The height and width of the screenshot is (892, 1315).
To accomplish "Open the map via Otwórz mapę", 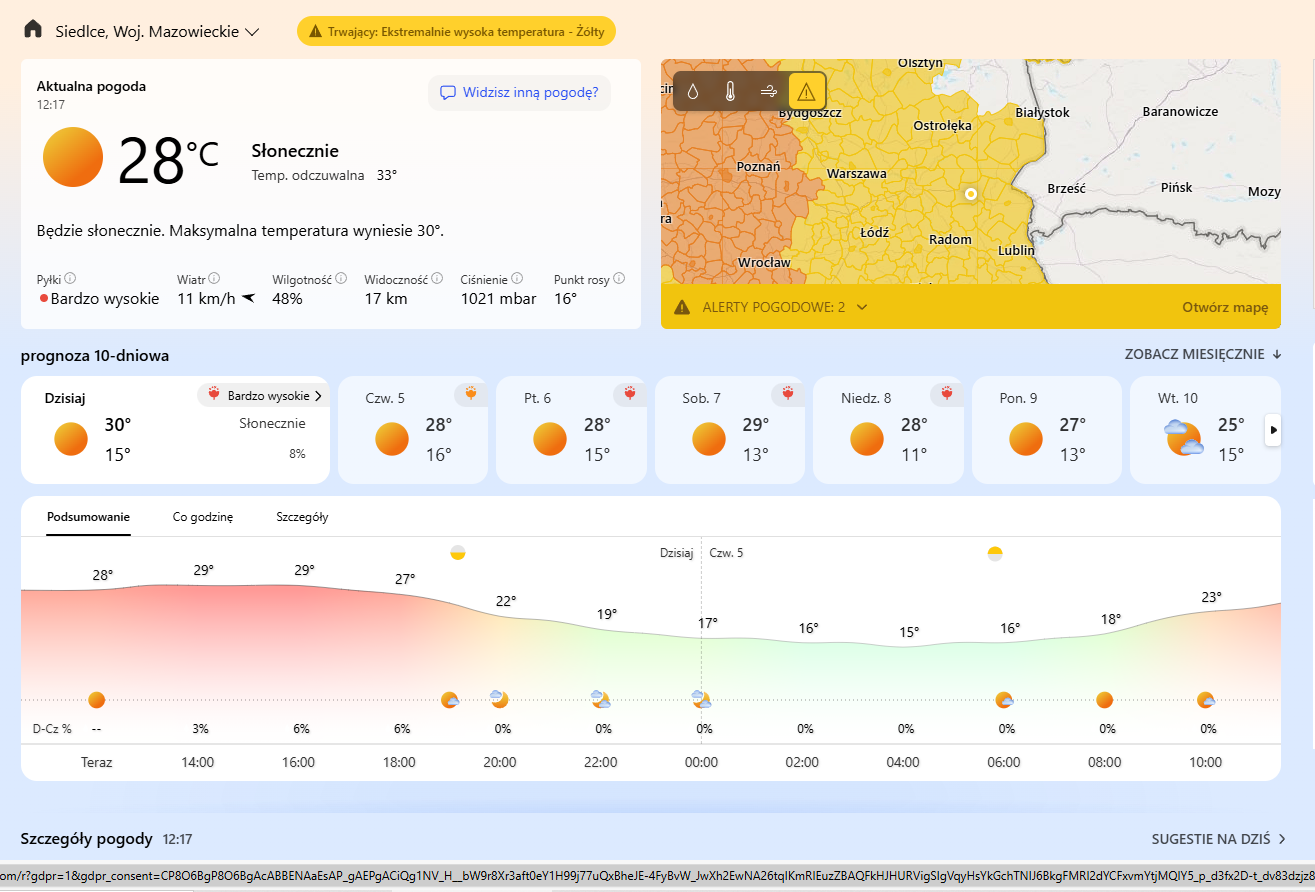I will [x=1225, y=307].
